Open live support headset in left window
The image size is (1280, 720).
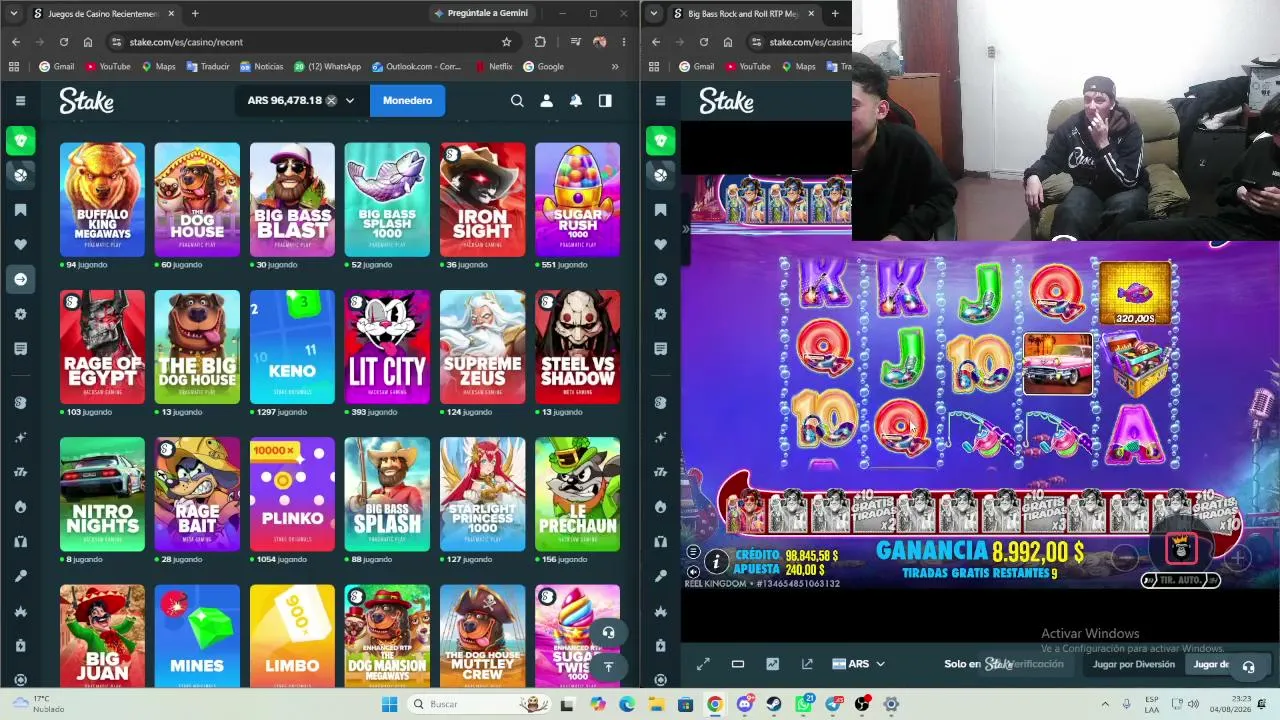tap(608, 632)
